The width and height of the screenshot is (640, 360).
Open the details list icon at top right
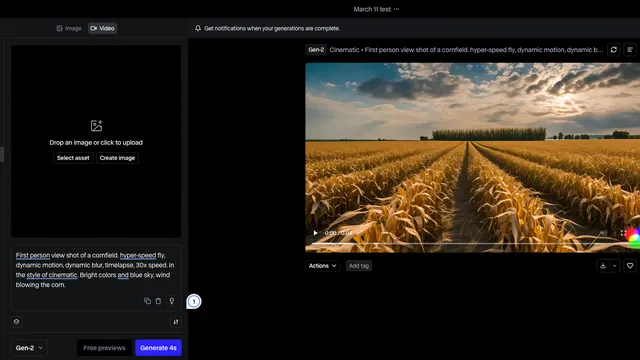click(x=630, y=50)
